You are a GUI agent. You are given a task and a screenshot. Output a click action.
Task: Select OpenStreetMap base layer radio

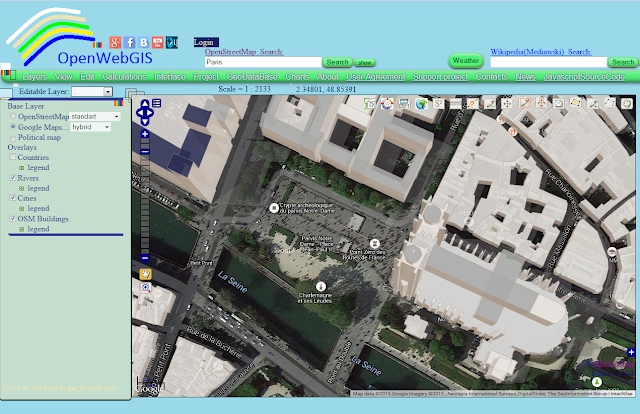click(13, 116)
